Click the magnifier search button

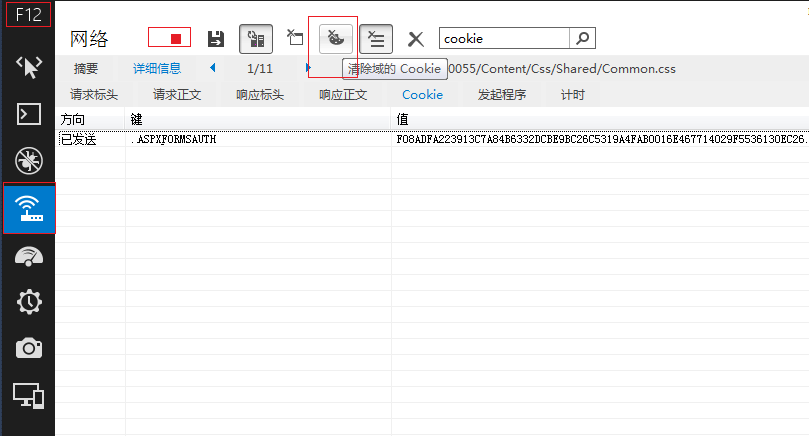pos(583,39)
